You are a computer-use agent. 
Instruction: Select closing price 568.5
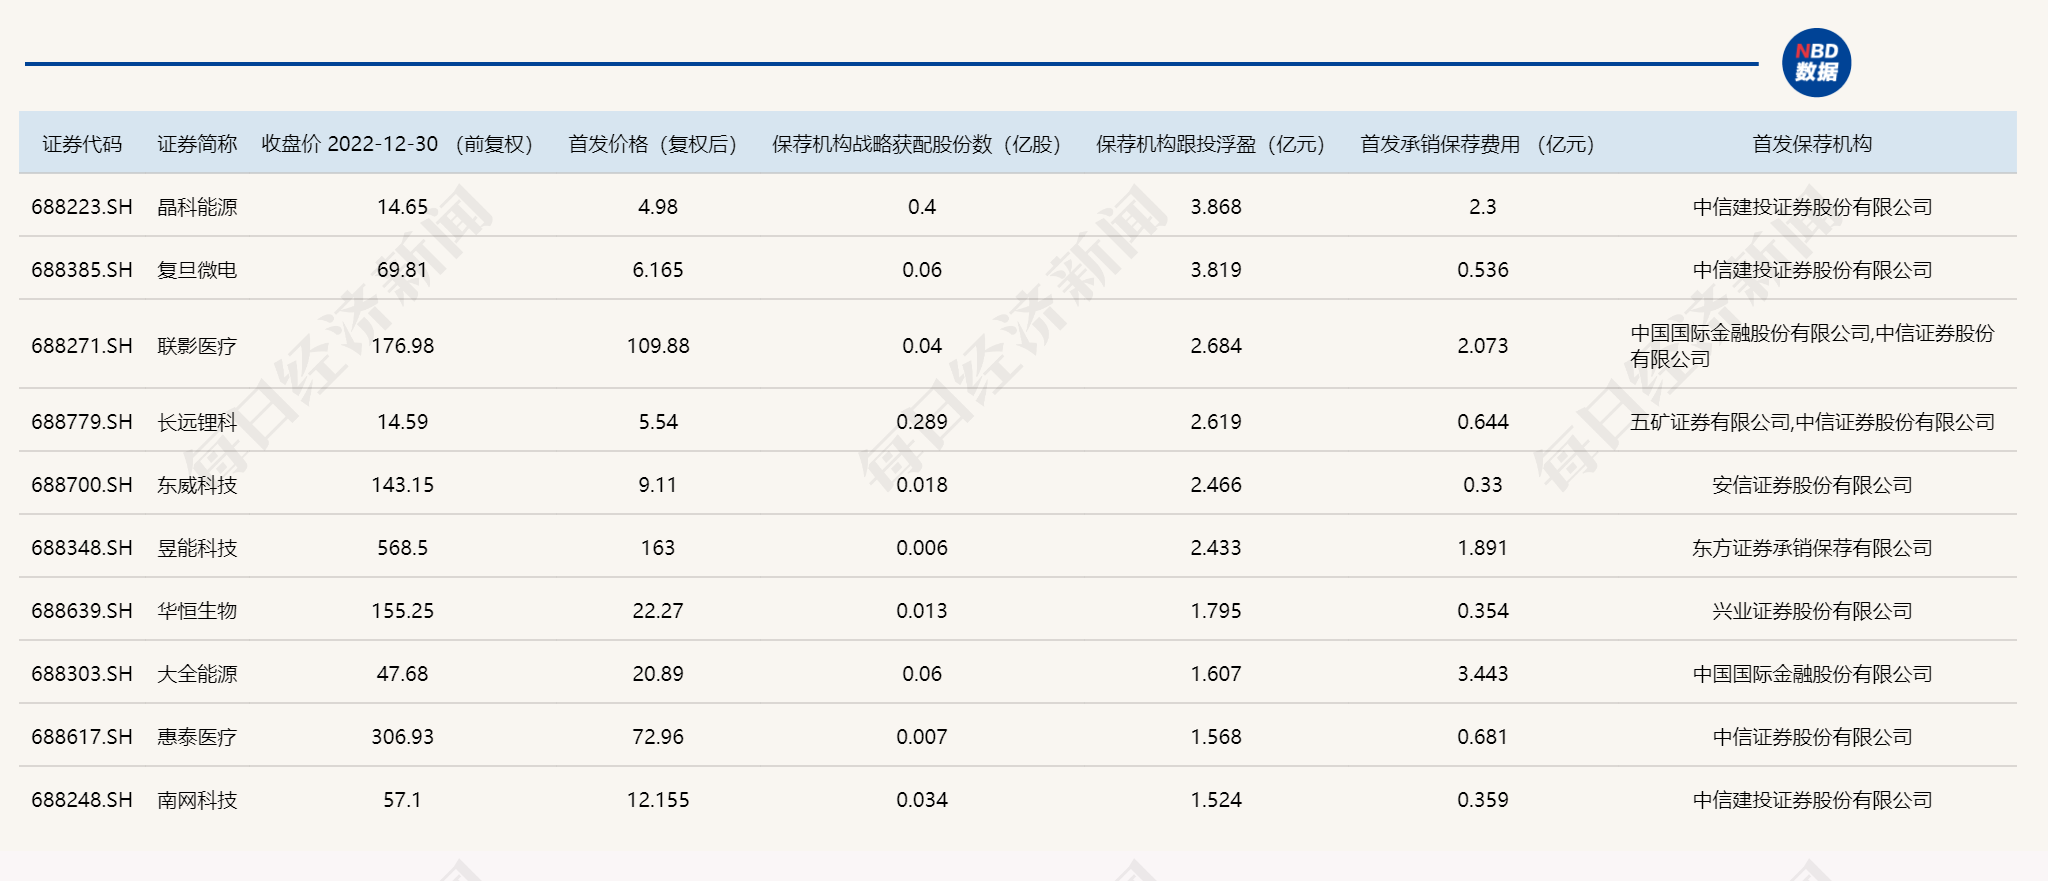point(402,548)
